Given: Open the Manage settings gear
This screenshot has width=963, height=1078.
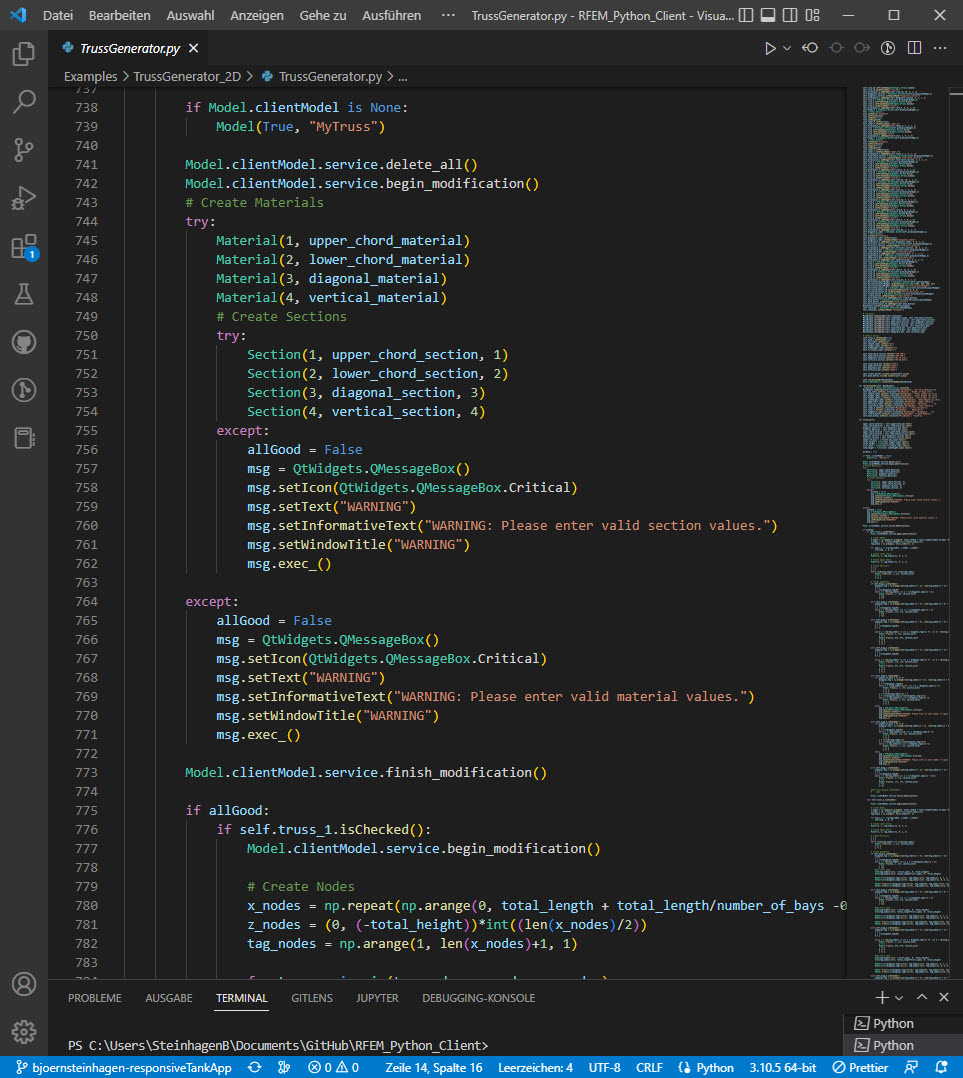Looking at the screenshot, I should point(24,1031).
